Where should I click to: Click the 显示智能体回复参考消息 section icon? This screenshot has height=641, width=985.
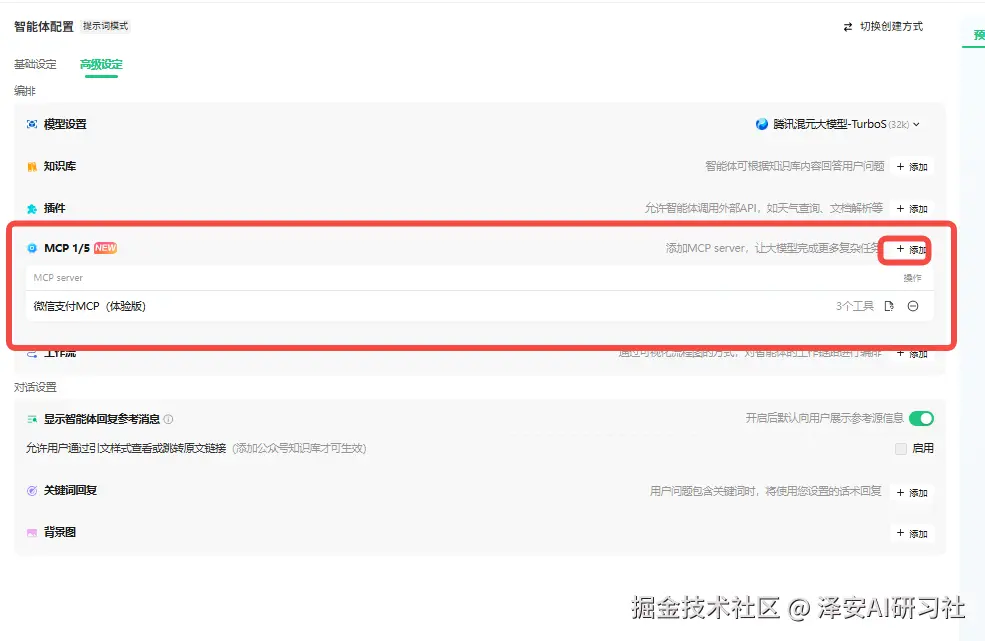[x=32, y=419]
